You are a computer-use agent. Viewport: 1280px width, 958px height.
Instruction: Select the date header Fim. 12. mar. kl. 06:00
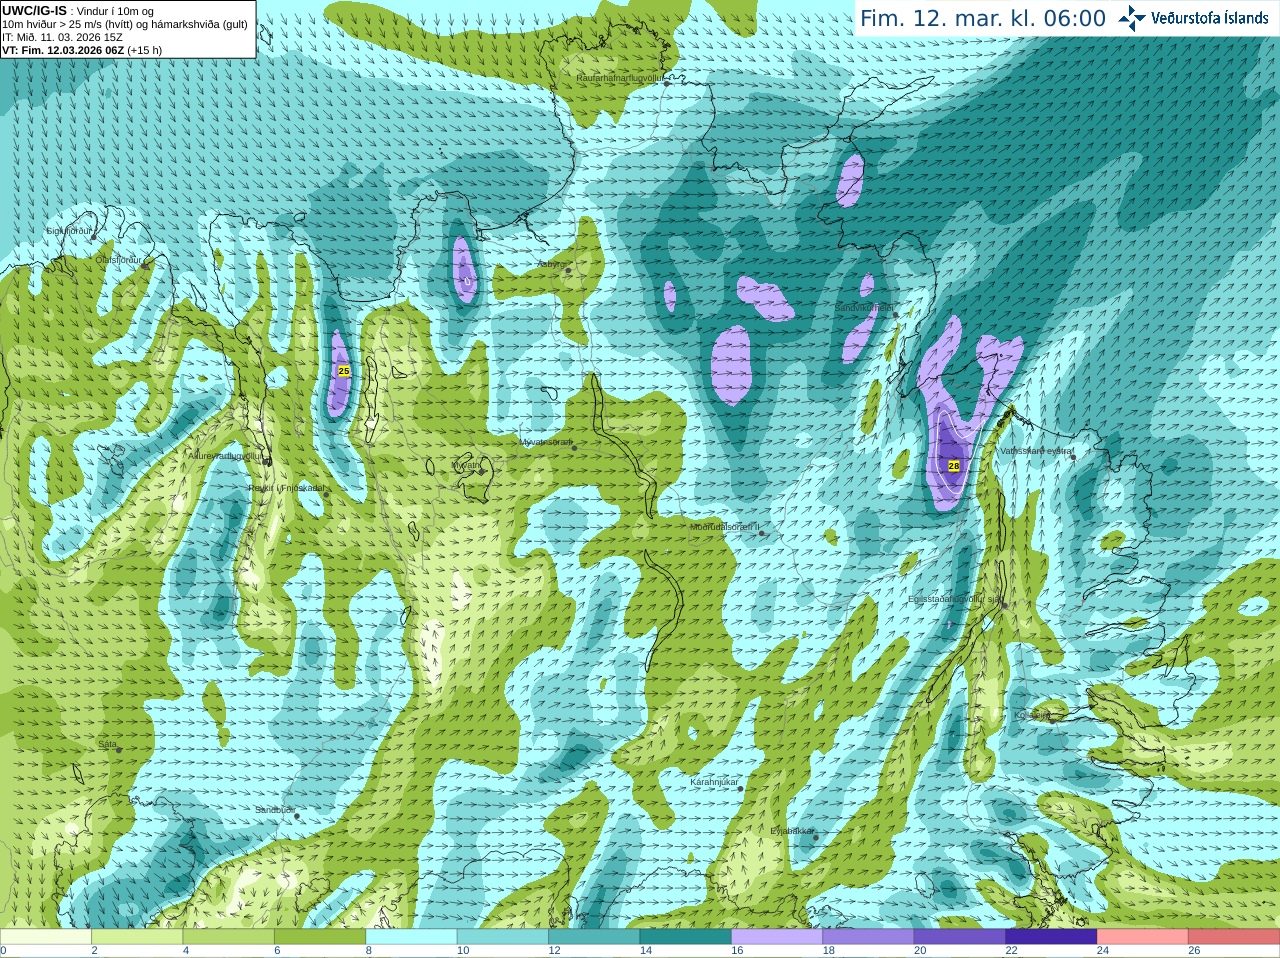(x=983, y=19)
